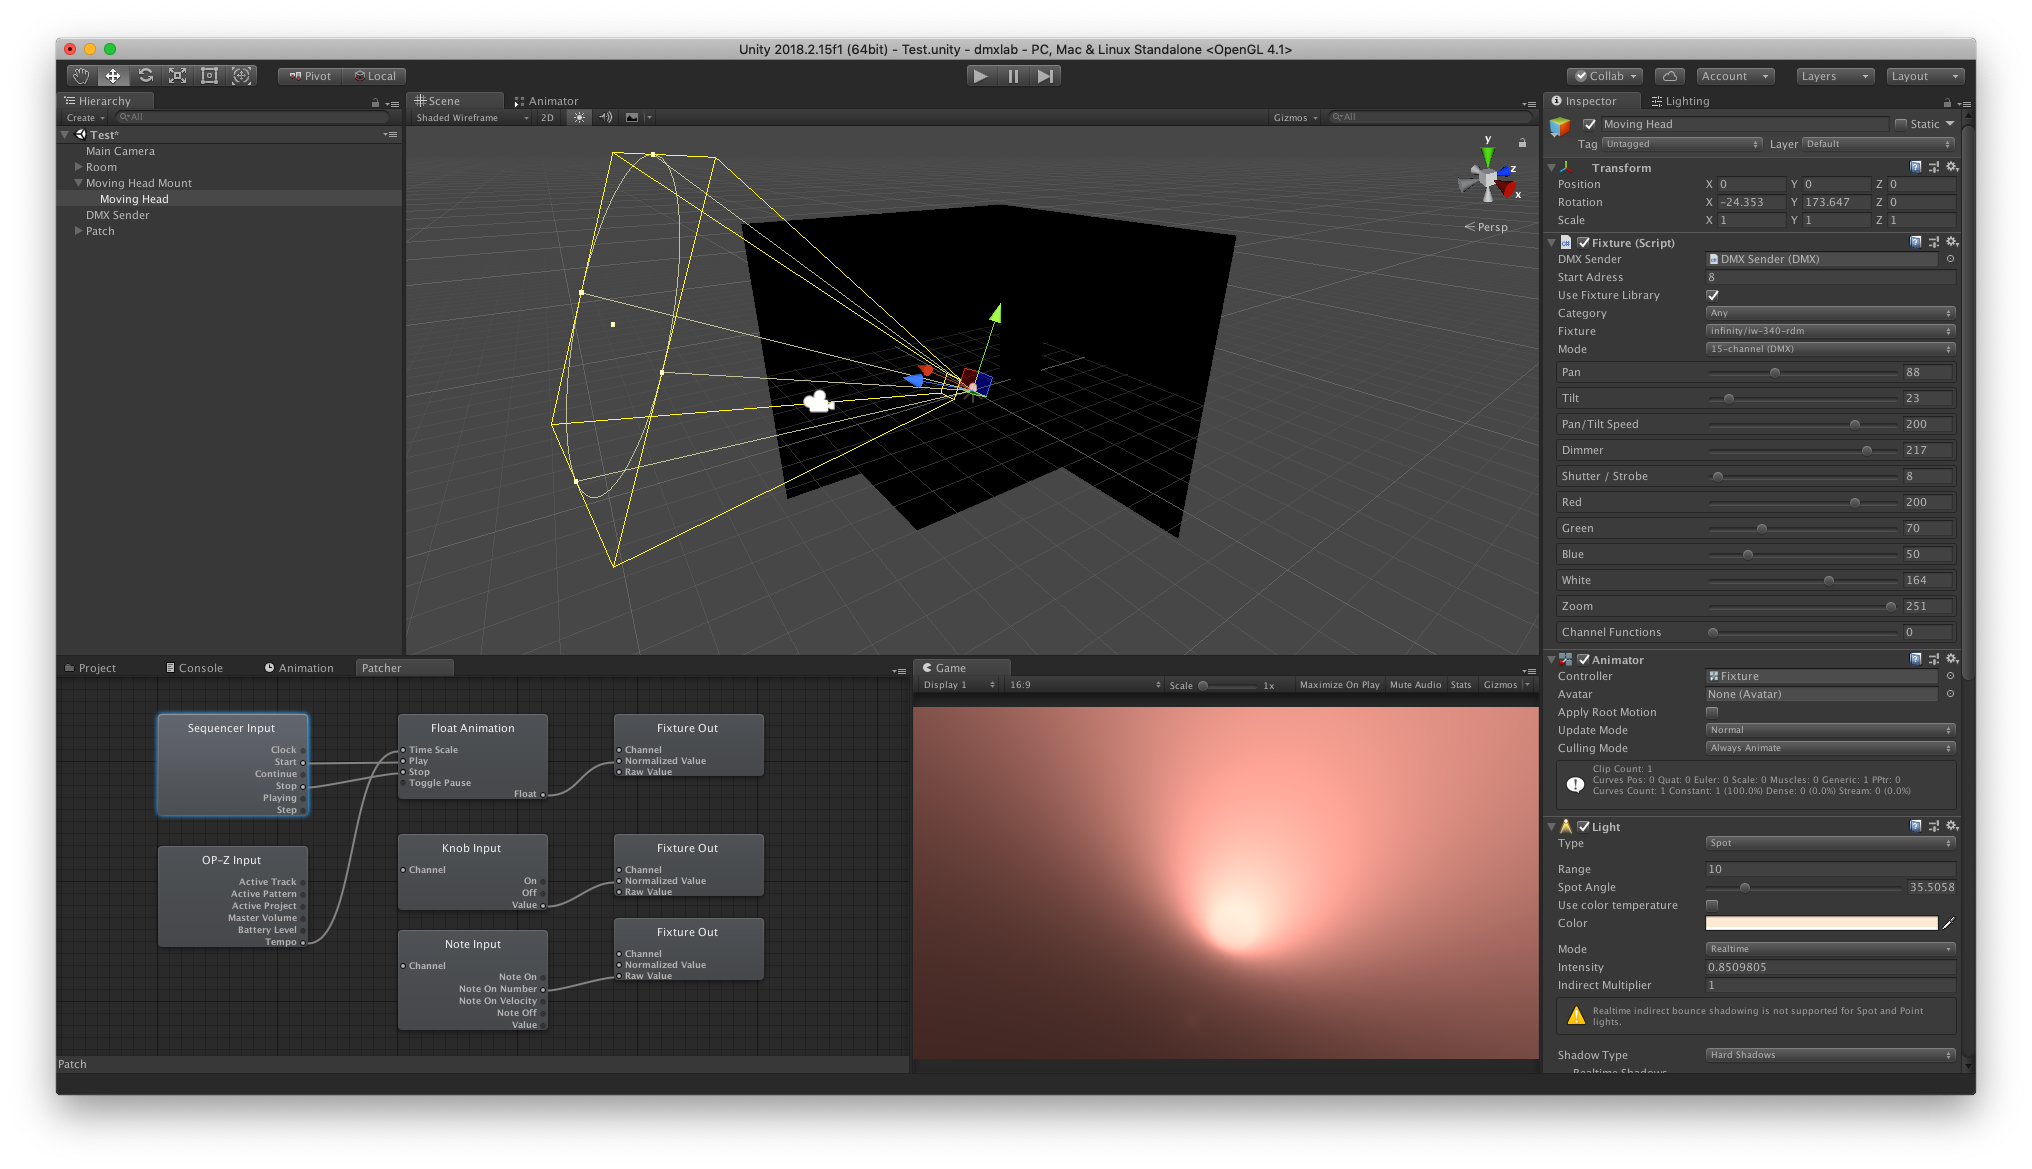Click the Step forward button

pos(1045,76)
